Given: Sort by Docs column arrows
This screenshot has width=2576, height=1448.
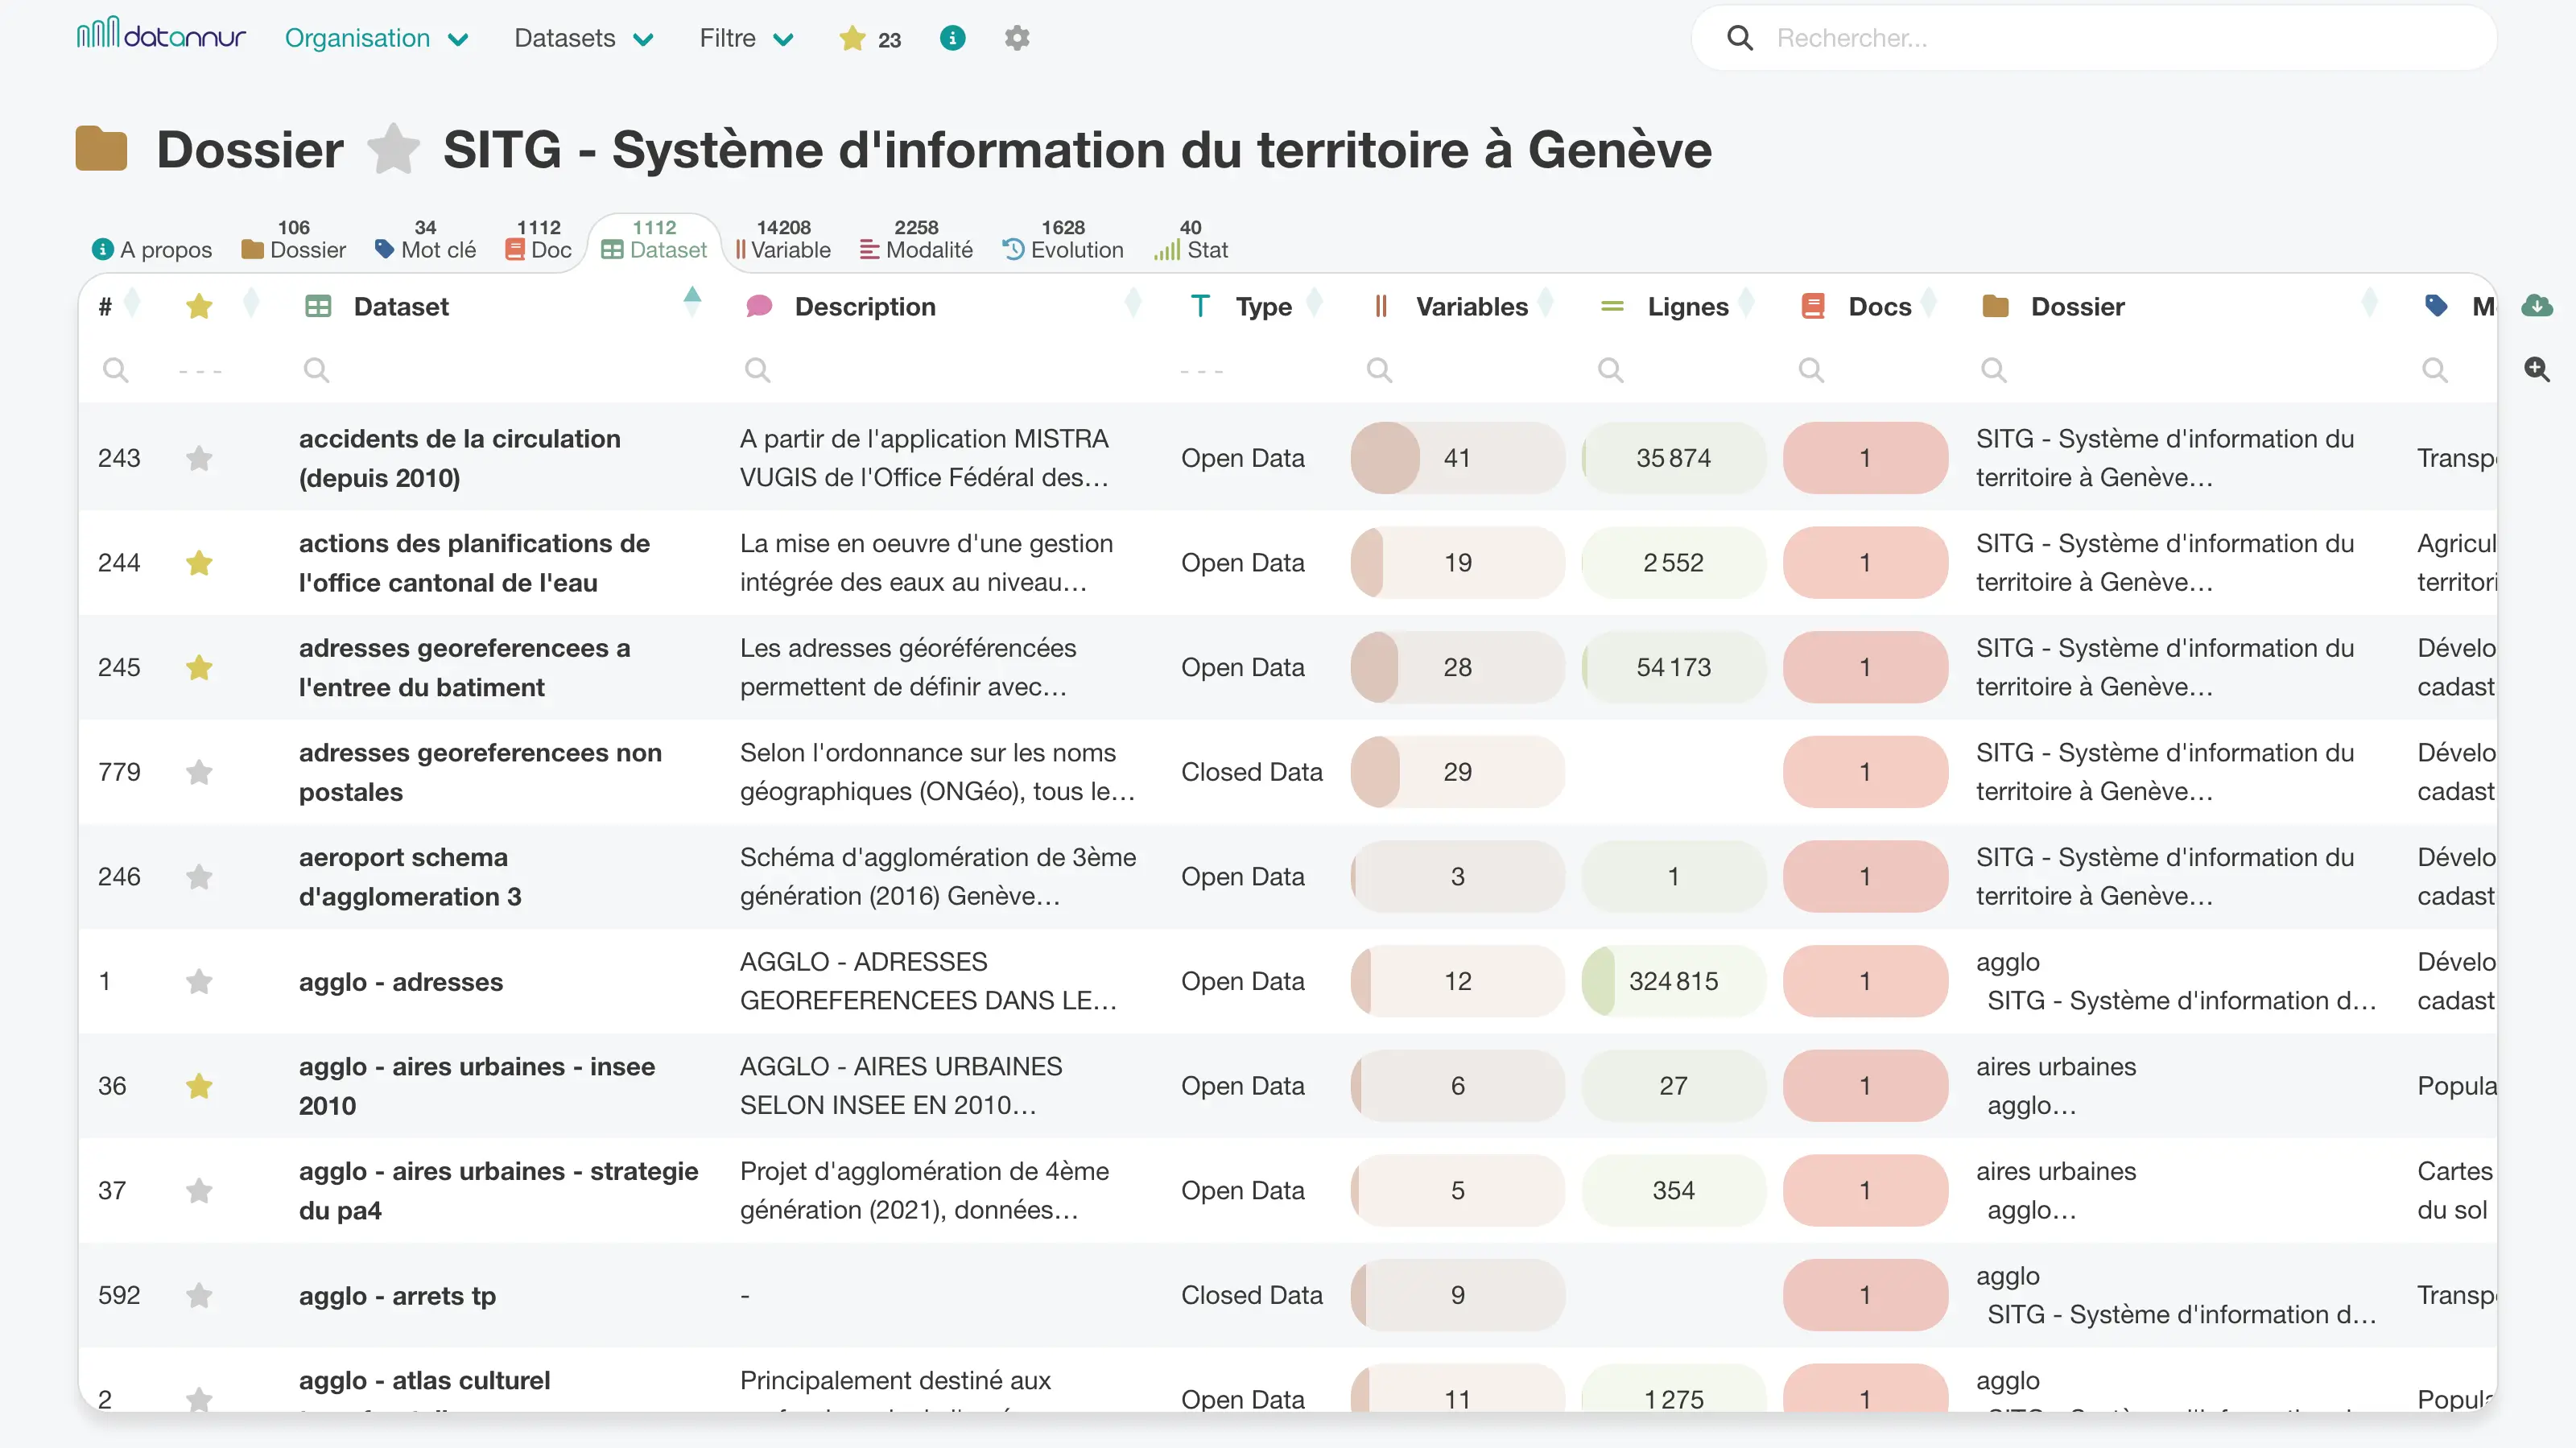Looking at the screenshot, I should [1929, 303].
